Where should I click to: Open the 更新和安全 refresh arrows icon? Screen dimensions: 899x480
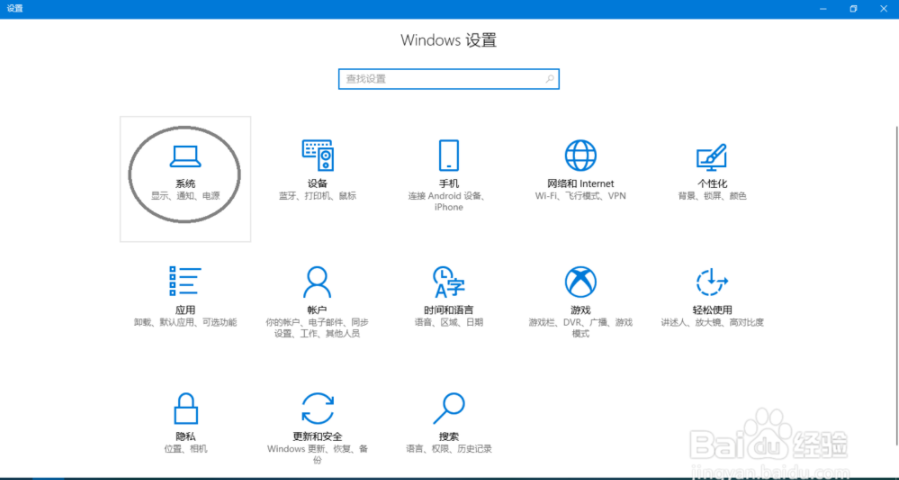(x=318, y=408)
